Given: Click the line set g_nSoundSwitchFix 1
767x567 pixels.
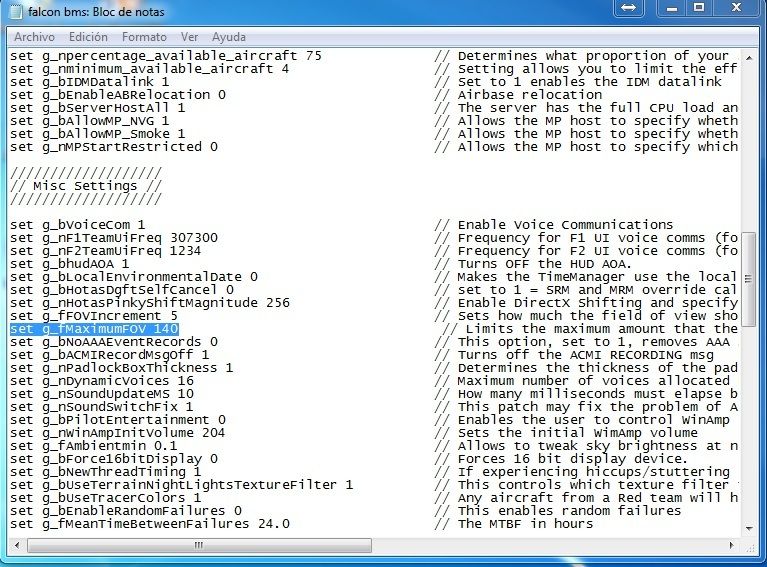Looking at the screenshot, I should [101, 407].
